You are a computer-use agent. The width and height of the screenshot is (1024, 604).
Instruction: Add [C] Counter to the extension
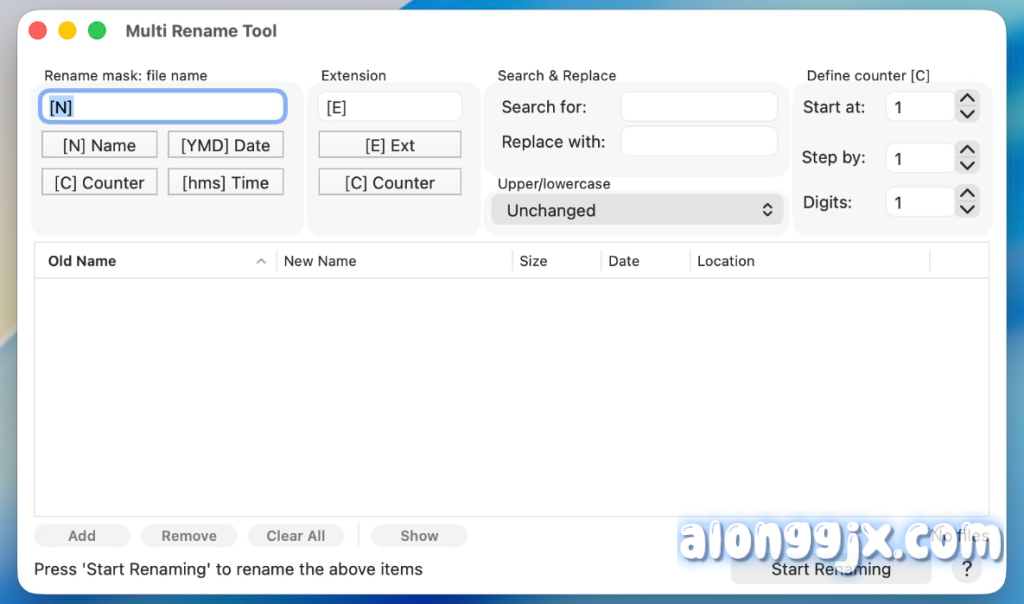point(389,183)
